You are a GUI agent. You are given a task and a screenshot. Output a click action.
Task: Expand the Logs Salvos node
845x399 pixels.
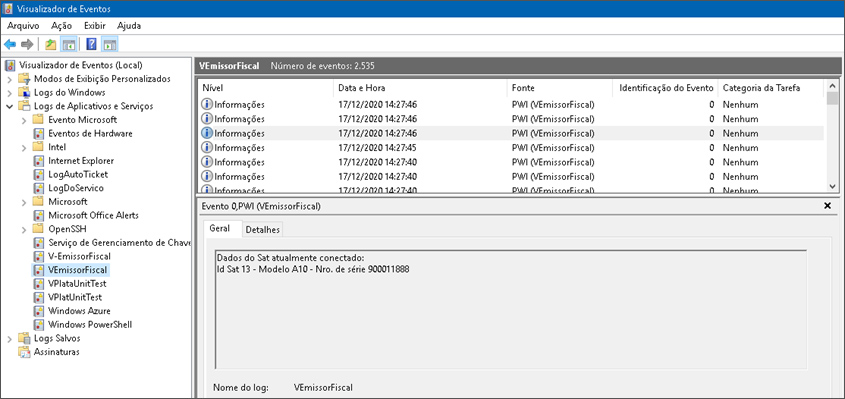click(x=10, y=339)
